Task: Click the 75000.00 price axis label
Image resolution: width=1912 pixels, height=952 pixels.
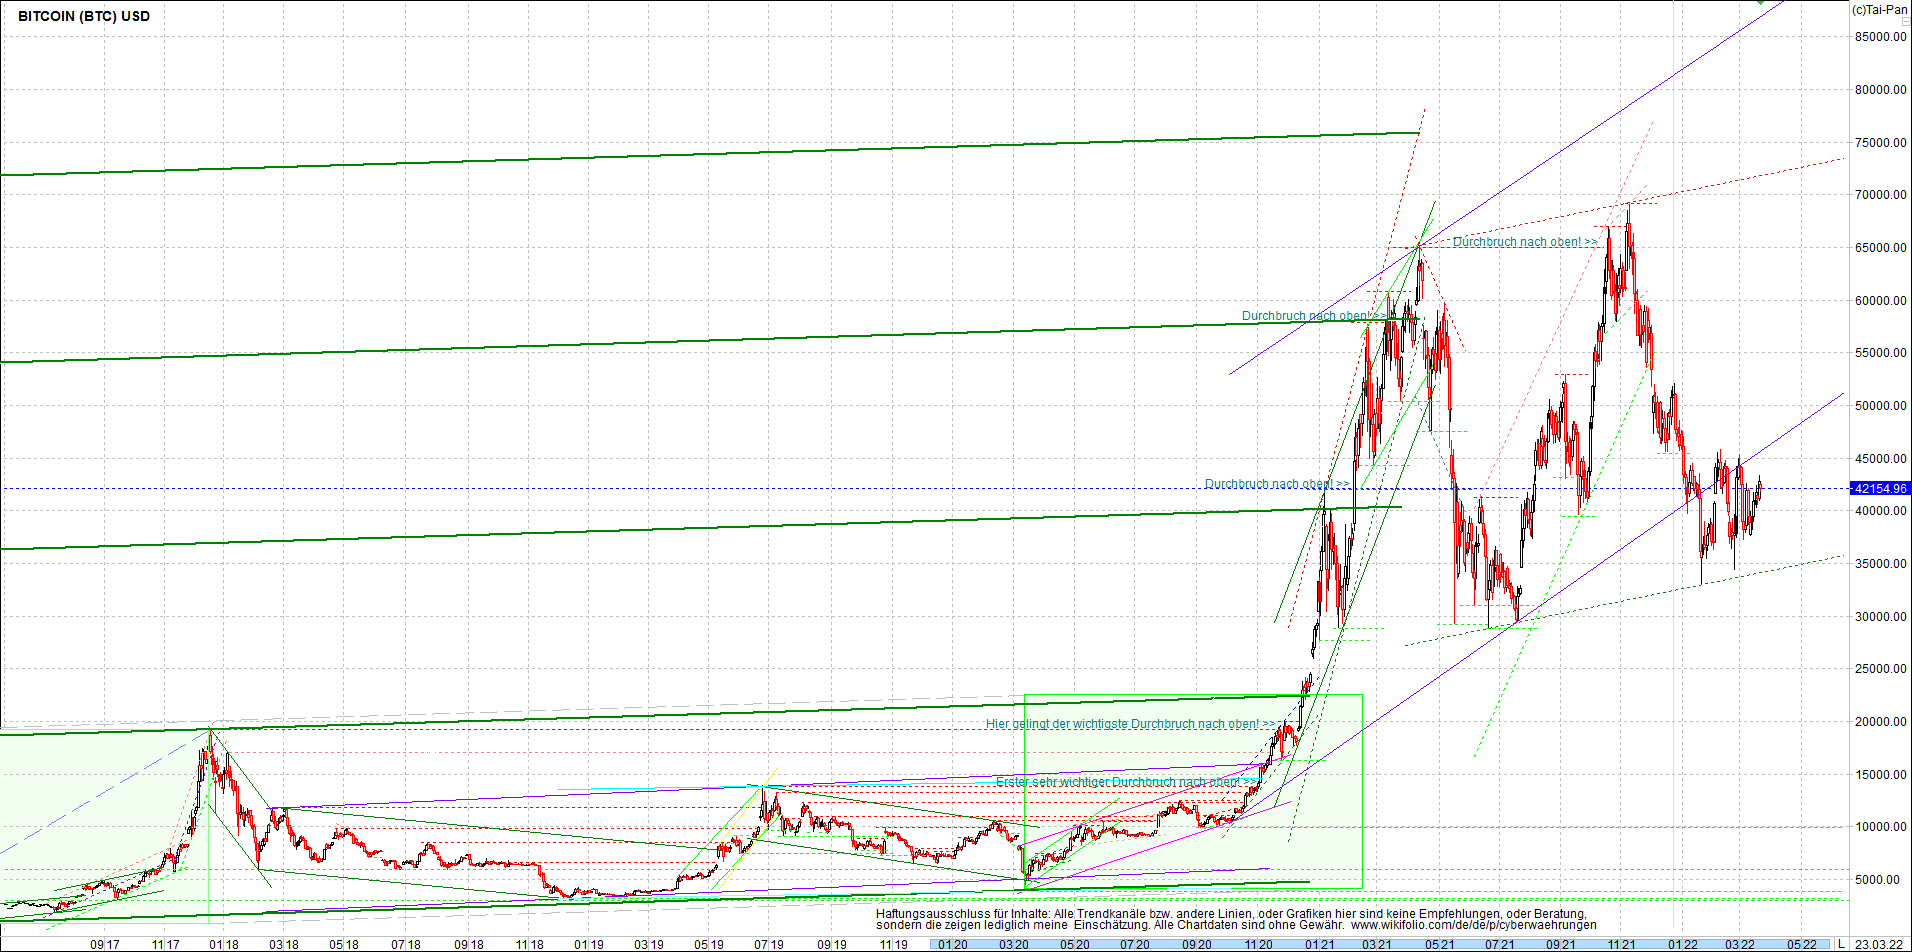Action: pos(1881,143)
